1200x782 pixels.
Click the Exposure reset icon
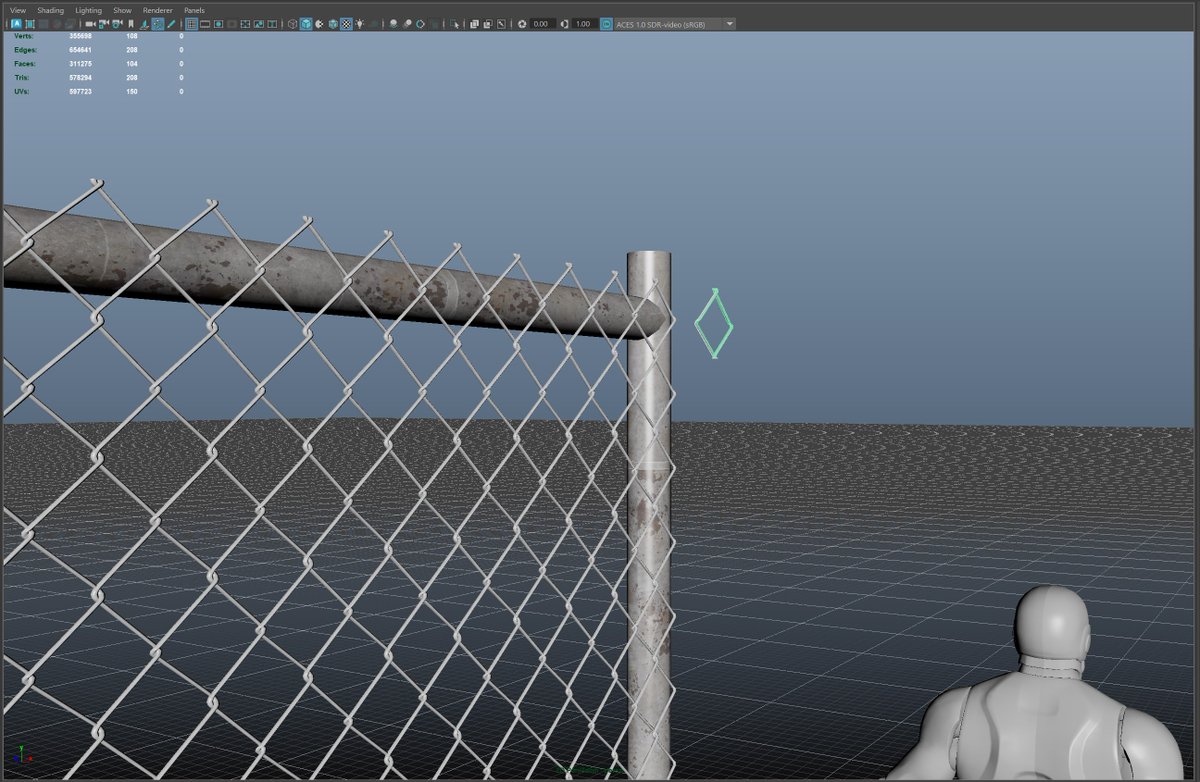[522, 24]
